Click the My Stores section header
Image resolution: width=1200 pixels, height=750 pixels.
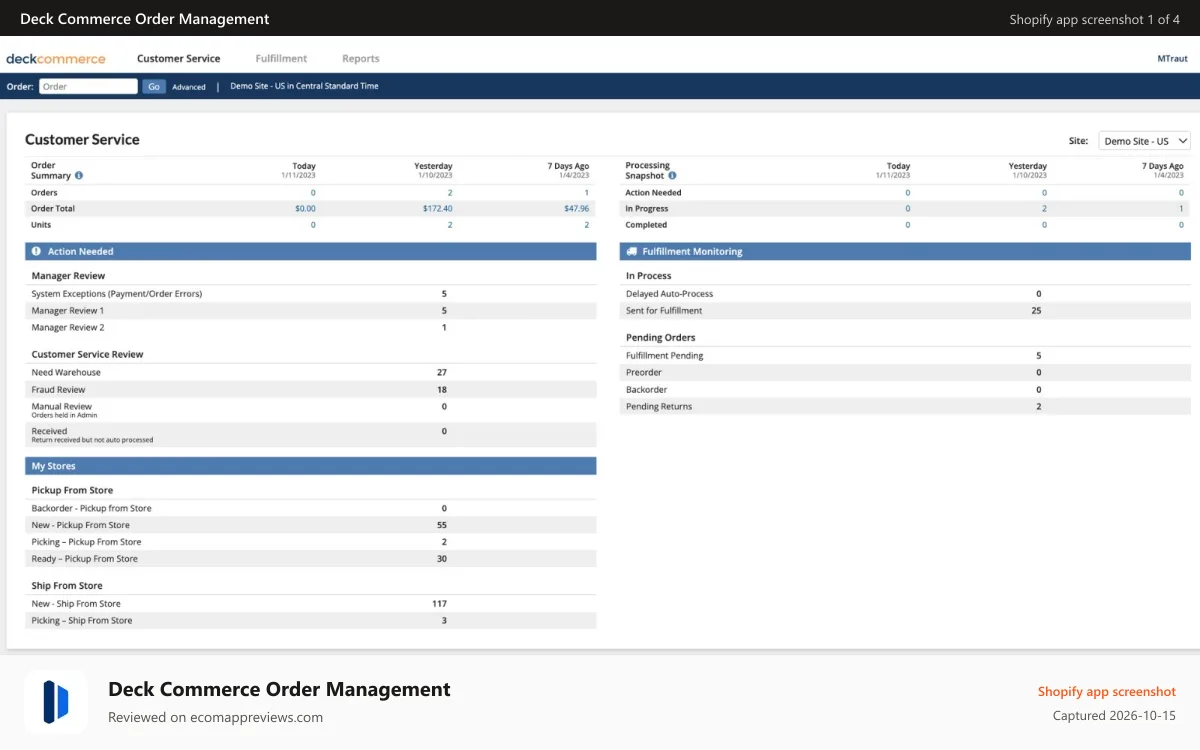pos(311,466)
